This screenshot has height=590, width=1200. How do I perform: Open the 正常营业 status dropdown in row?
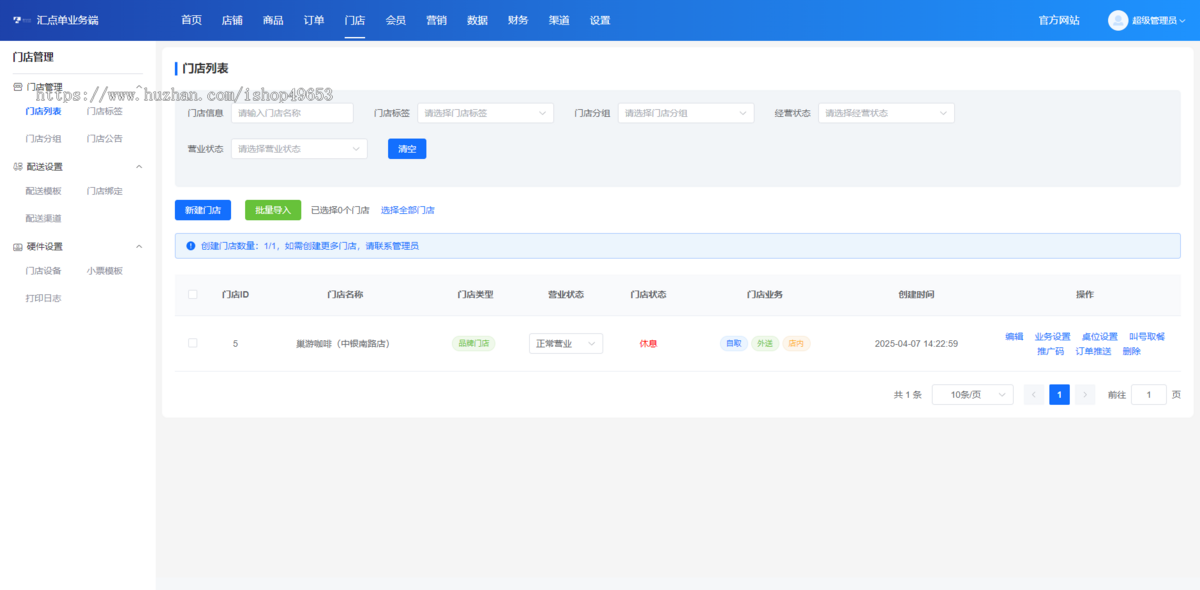tap(566, 344)
